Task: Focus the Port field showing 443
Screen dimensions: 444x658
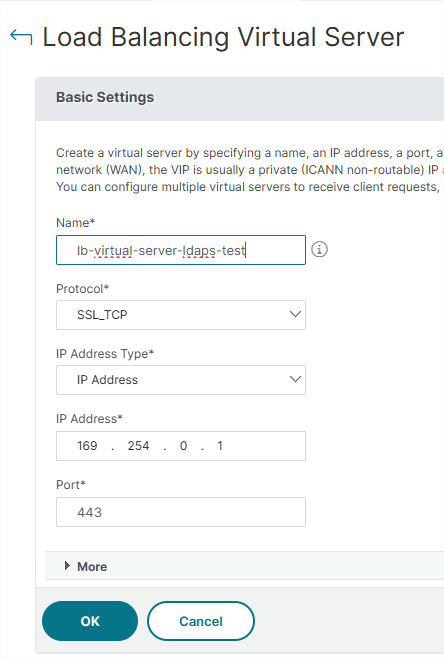Action: tap(181, 512)
